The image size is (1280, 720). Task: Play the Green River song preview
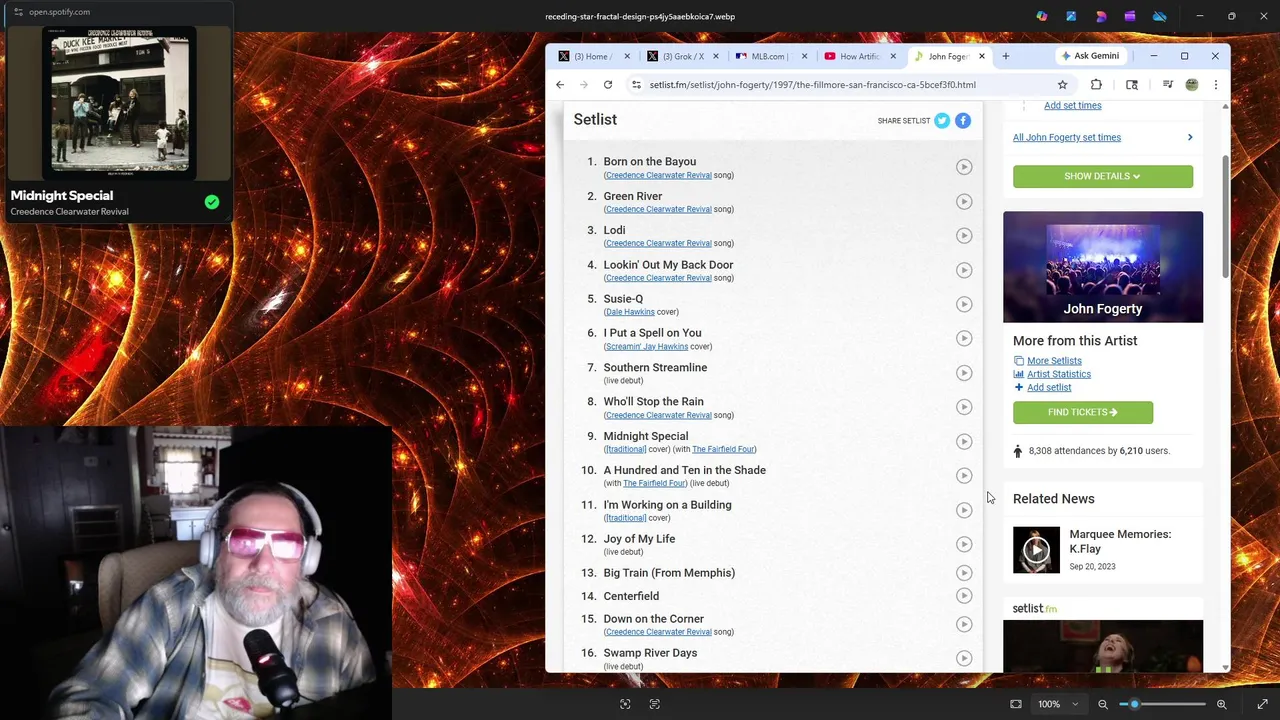click(x=964, y=201)
